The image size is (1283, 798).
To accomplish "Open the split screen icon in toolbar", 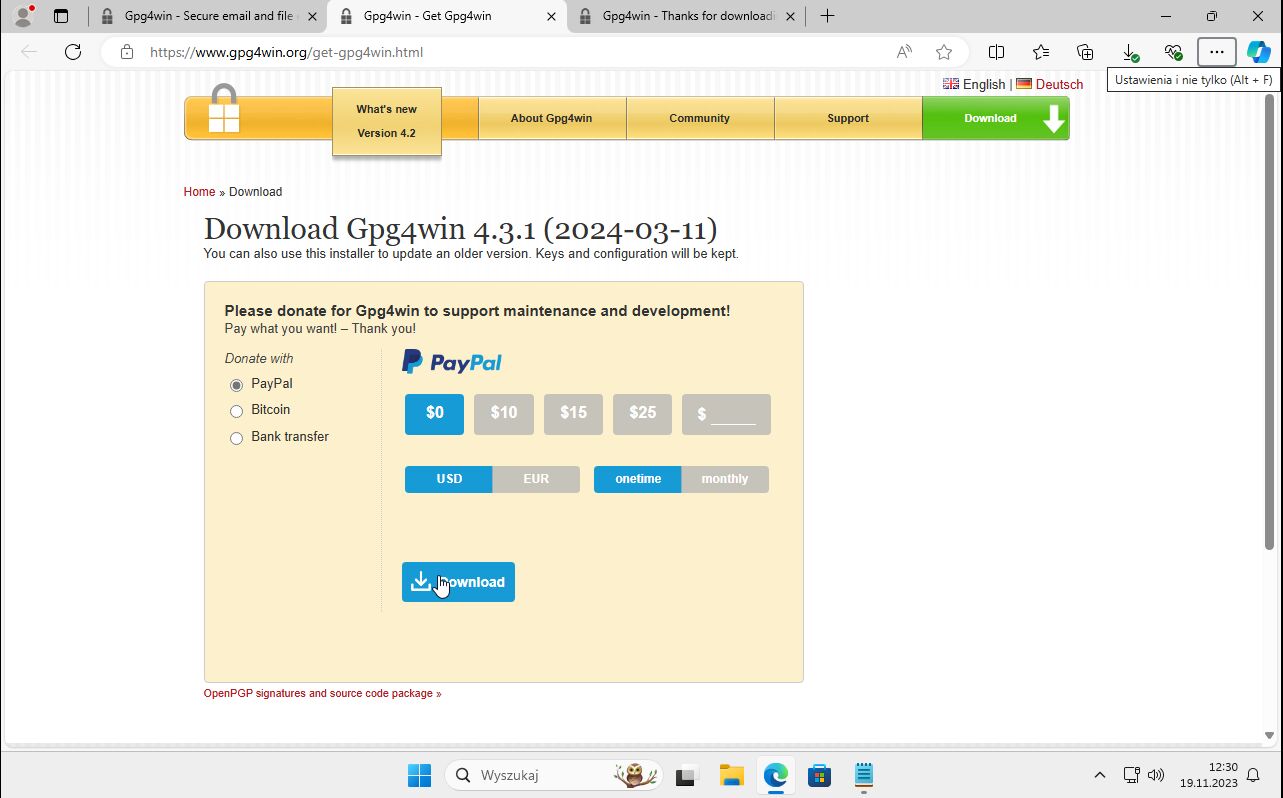I will coord(996,52).
